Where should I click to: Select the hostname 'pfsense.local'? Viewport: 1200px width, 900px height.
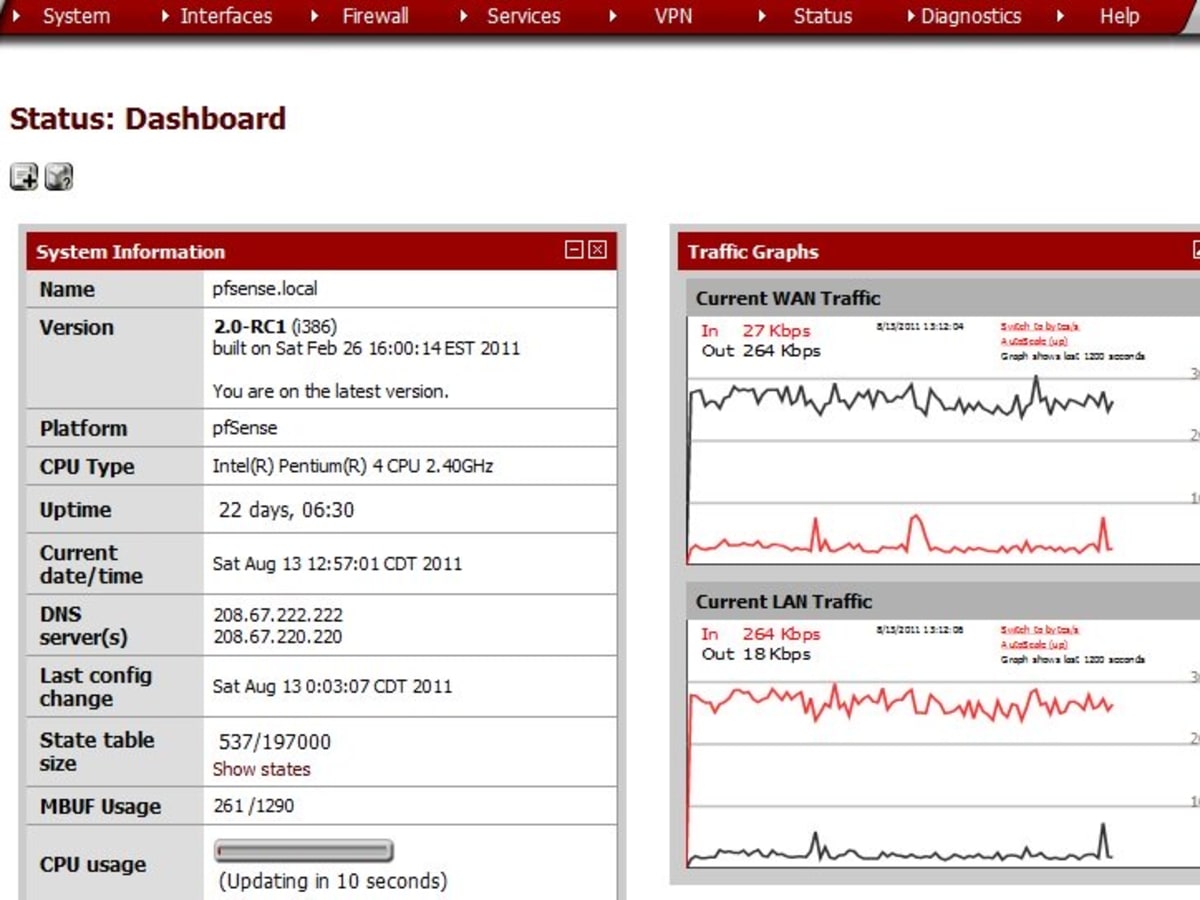(x=265, y=289)
